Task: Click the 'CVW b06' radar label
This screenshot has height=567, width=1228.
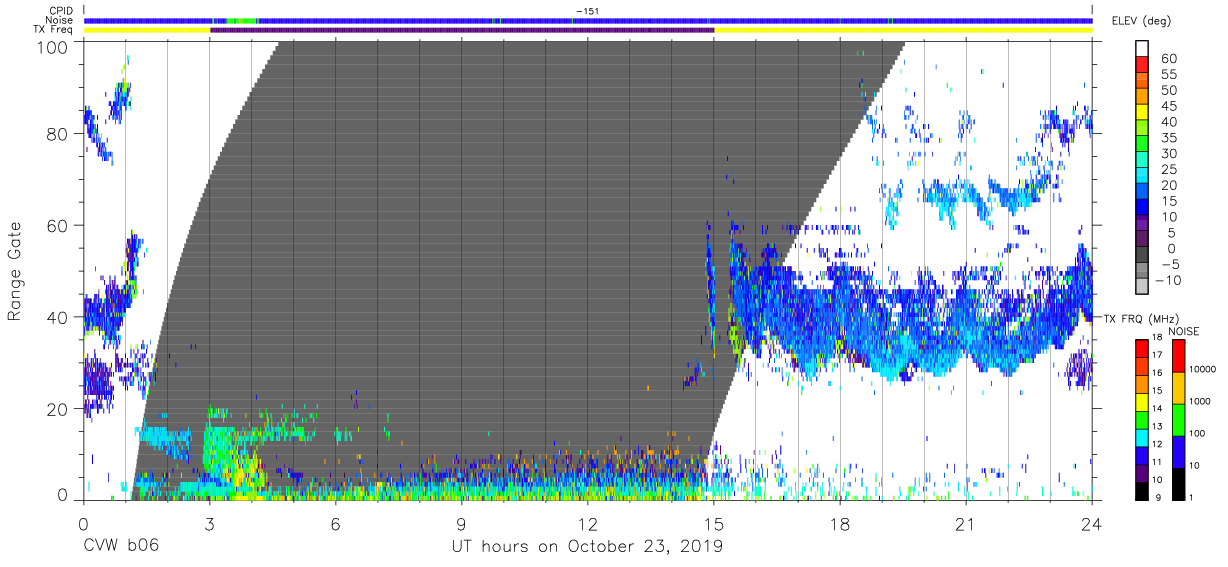Action: point(121,546)
